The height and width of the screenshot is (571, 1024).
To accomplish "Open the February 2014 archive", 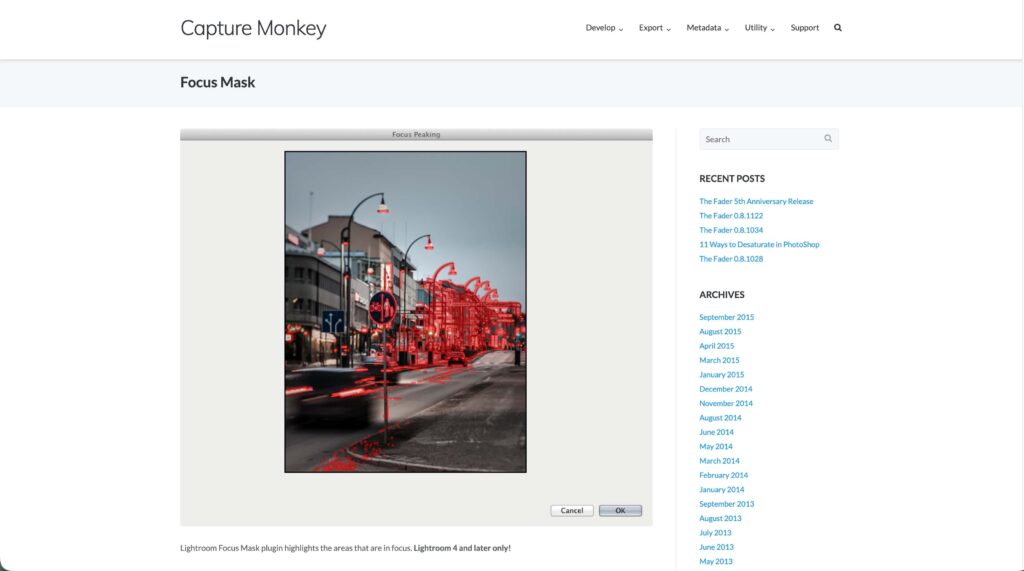I will (724, 475).
